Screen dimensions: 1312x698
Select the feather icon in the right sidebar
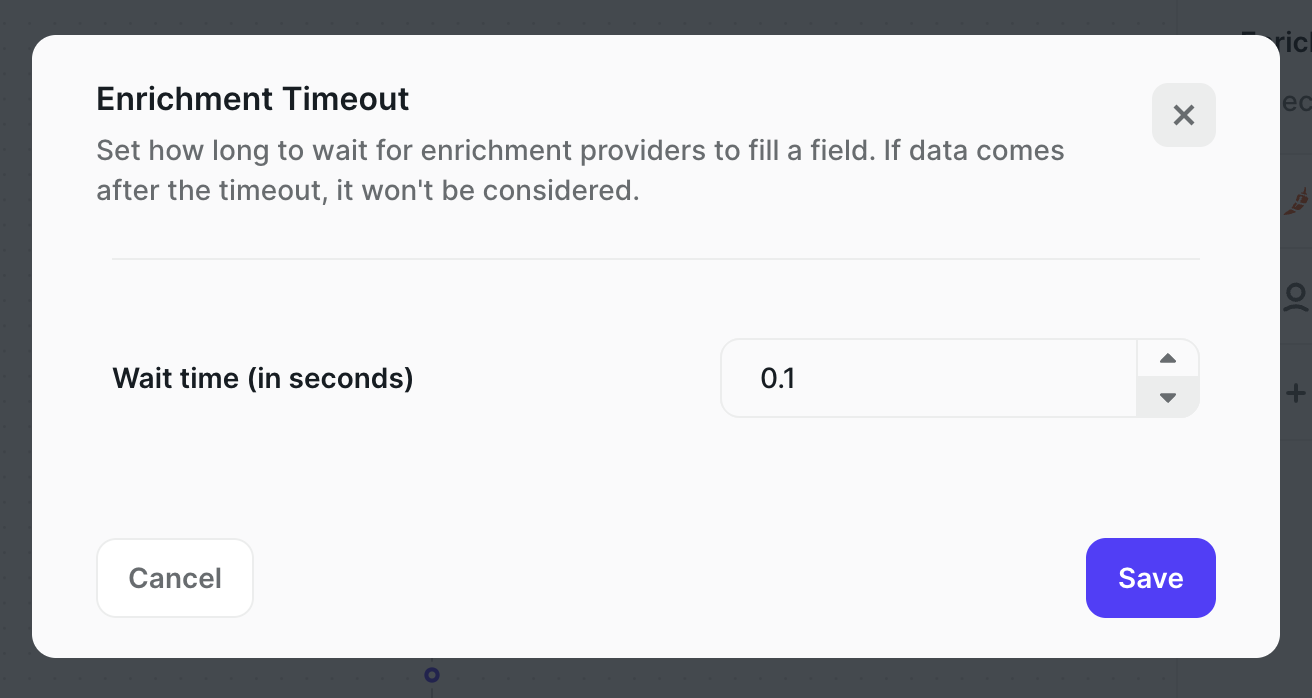tap(1299, 201)
